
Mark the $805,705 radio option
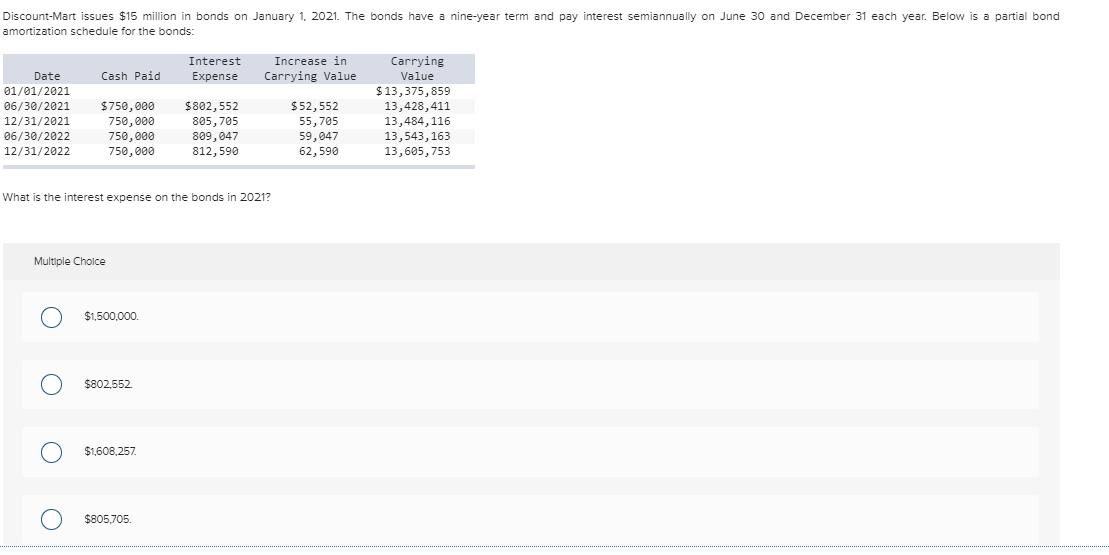click(x=51, y=520)
